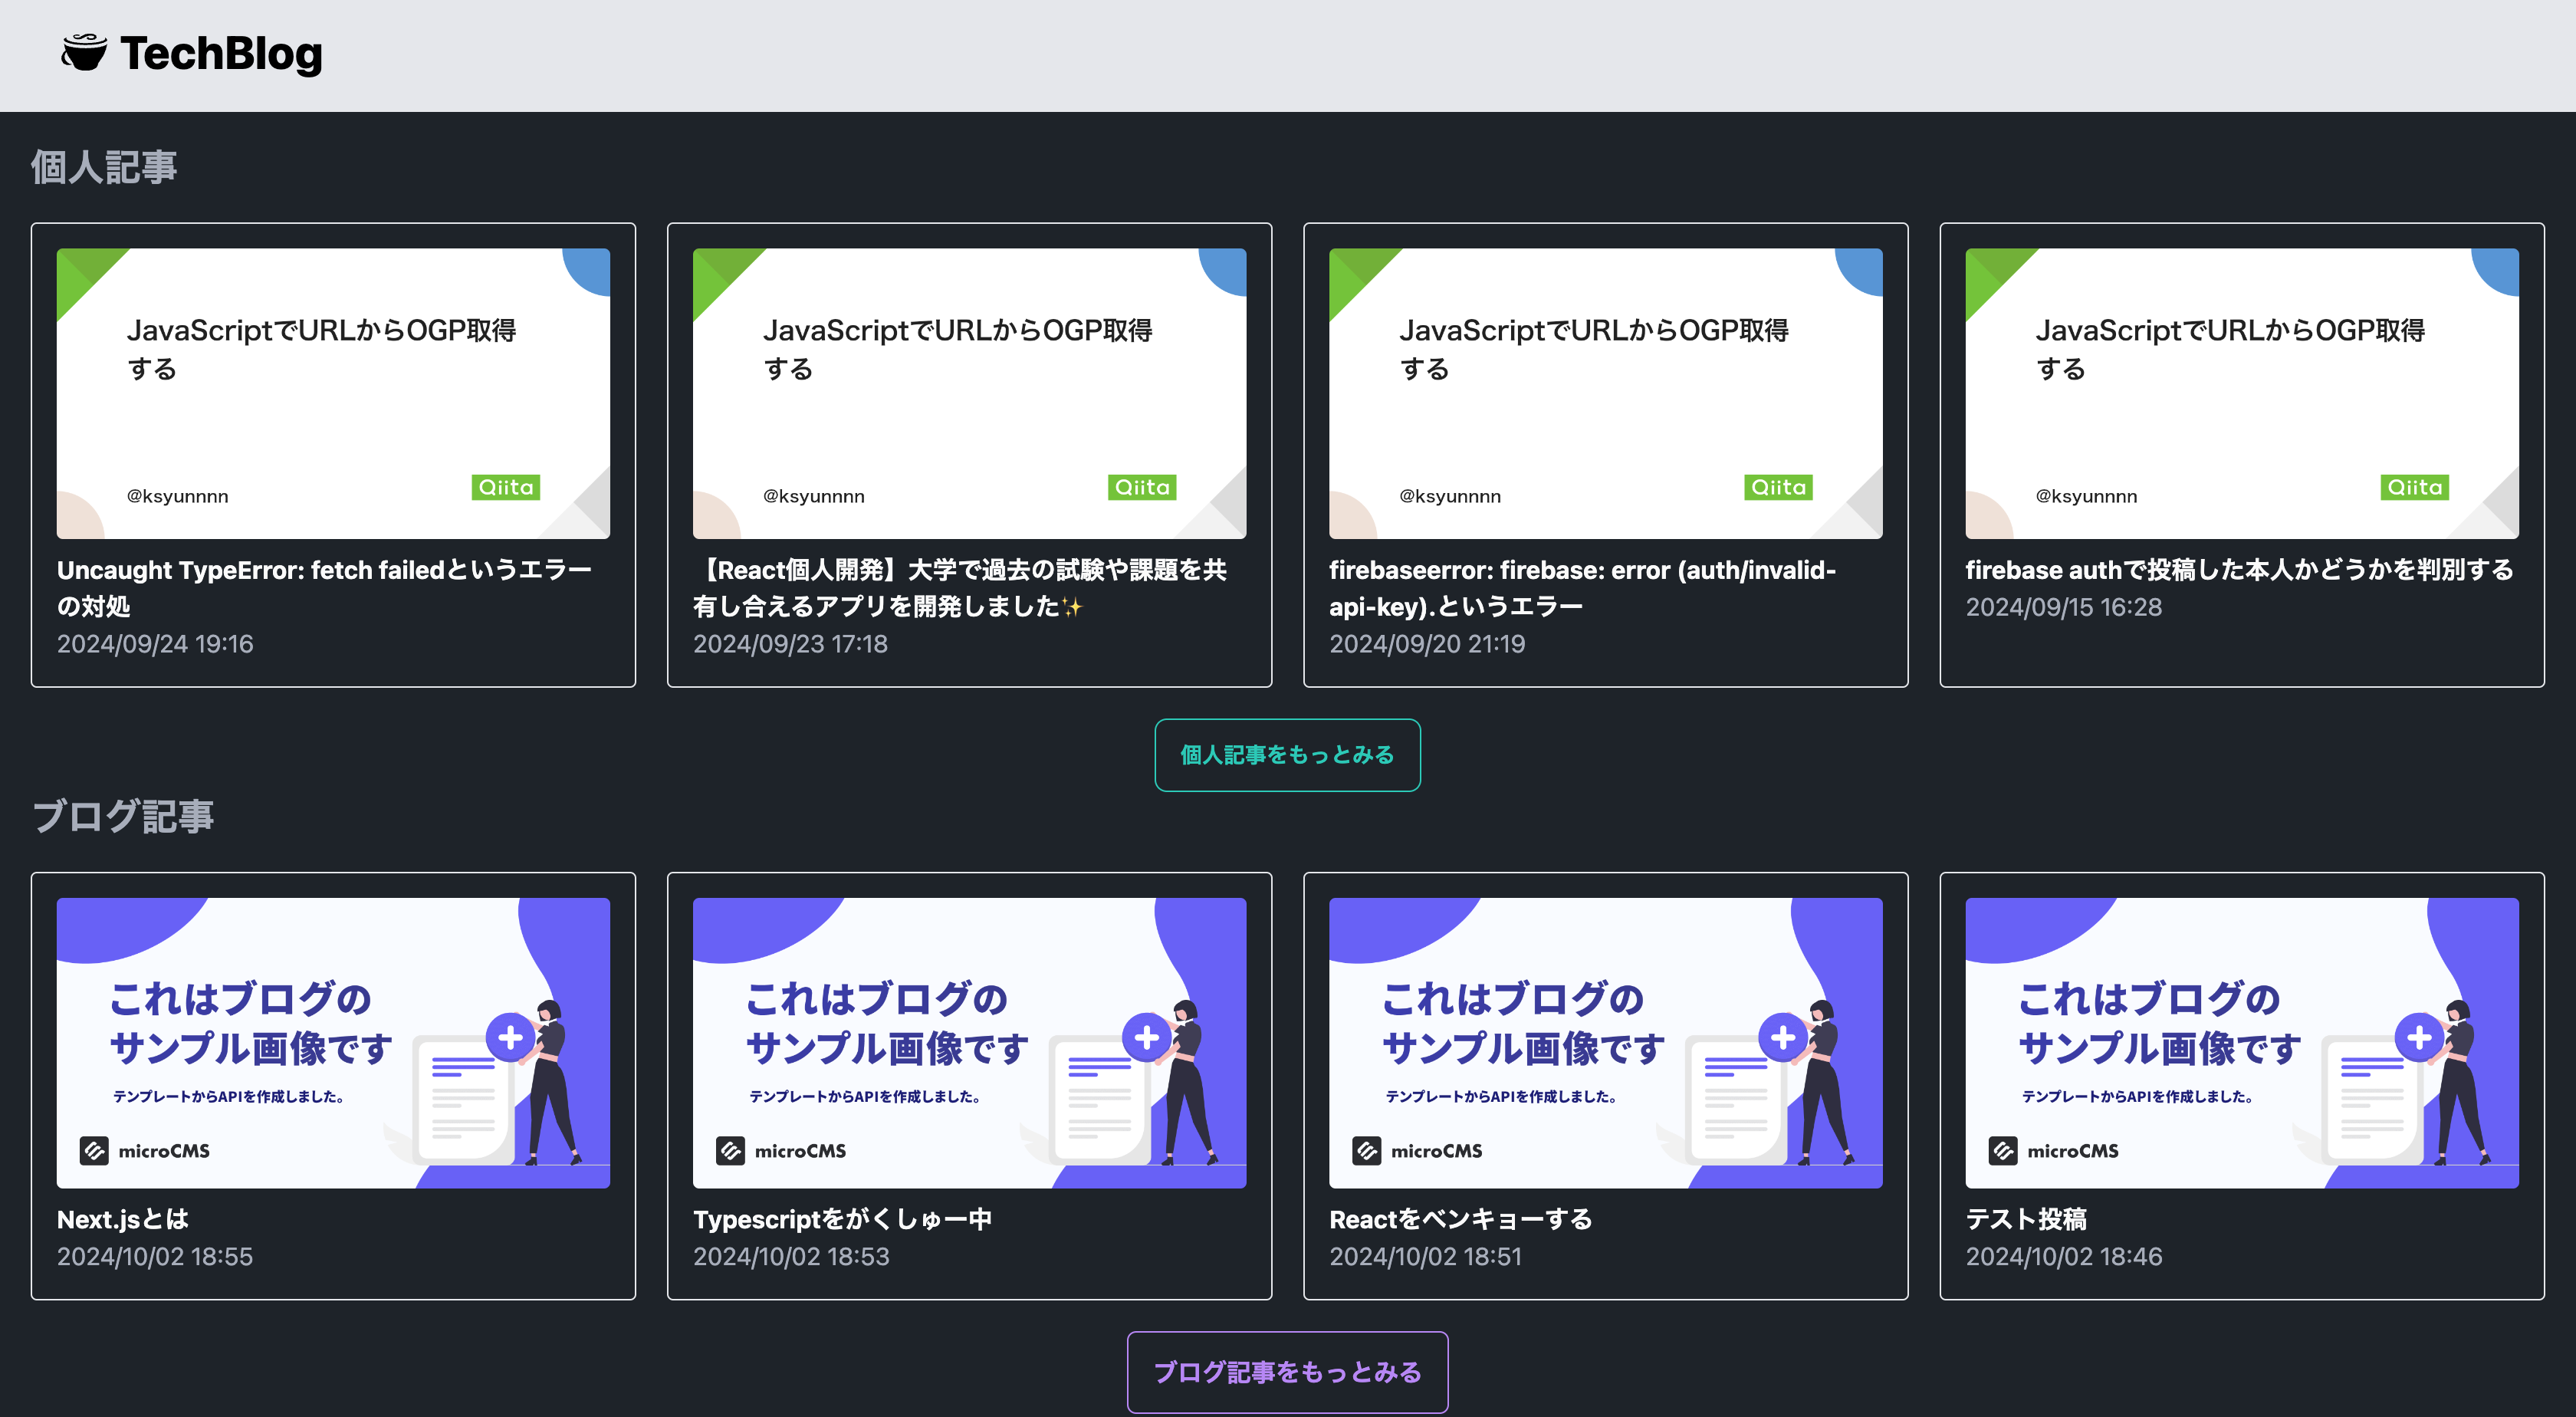
Task: Click the plus icon in the Typescript article image
Action: pyautogui.click(x=1147, y=1040)
